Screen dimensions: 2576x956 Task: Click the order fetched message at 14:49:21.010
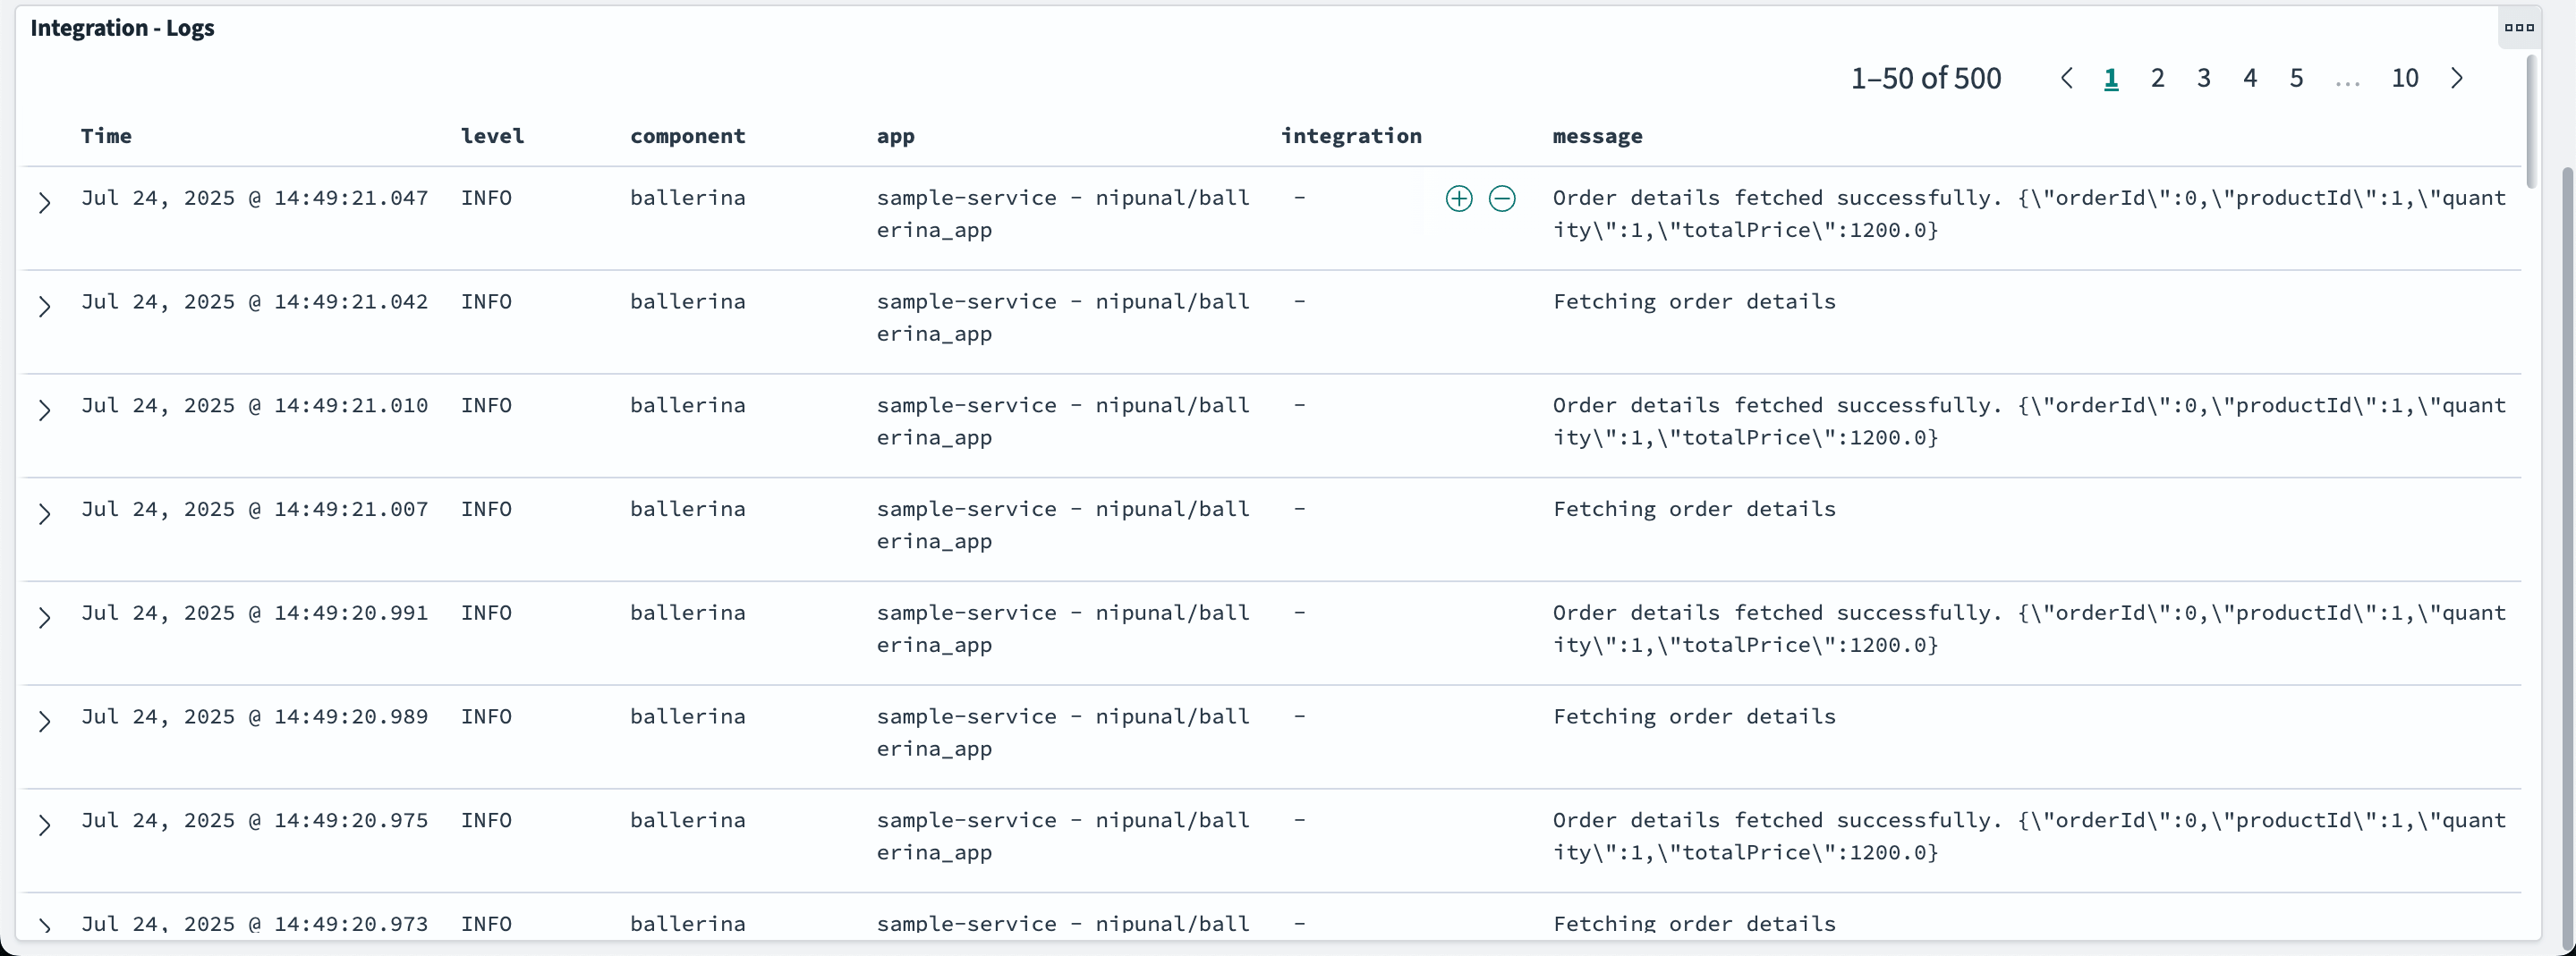pos(2029,421)
